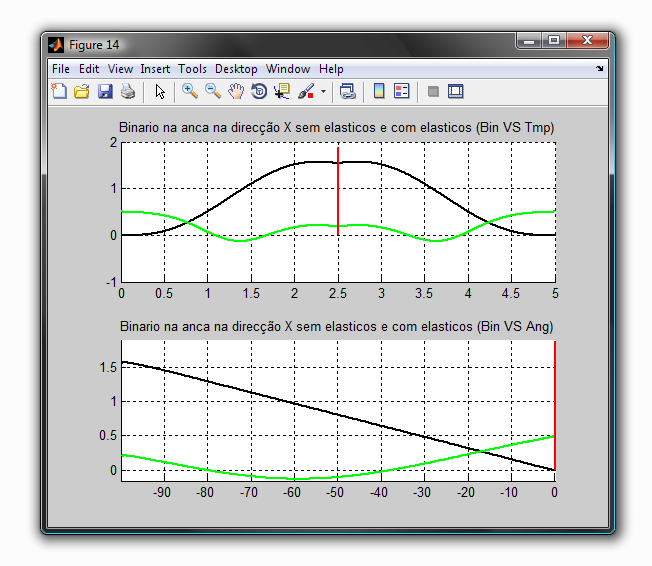The image size is (652, 566).
Task: Select the Zoom Out magnifier tool
Action: tap(212, 92)
